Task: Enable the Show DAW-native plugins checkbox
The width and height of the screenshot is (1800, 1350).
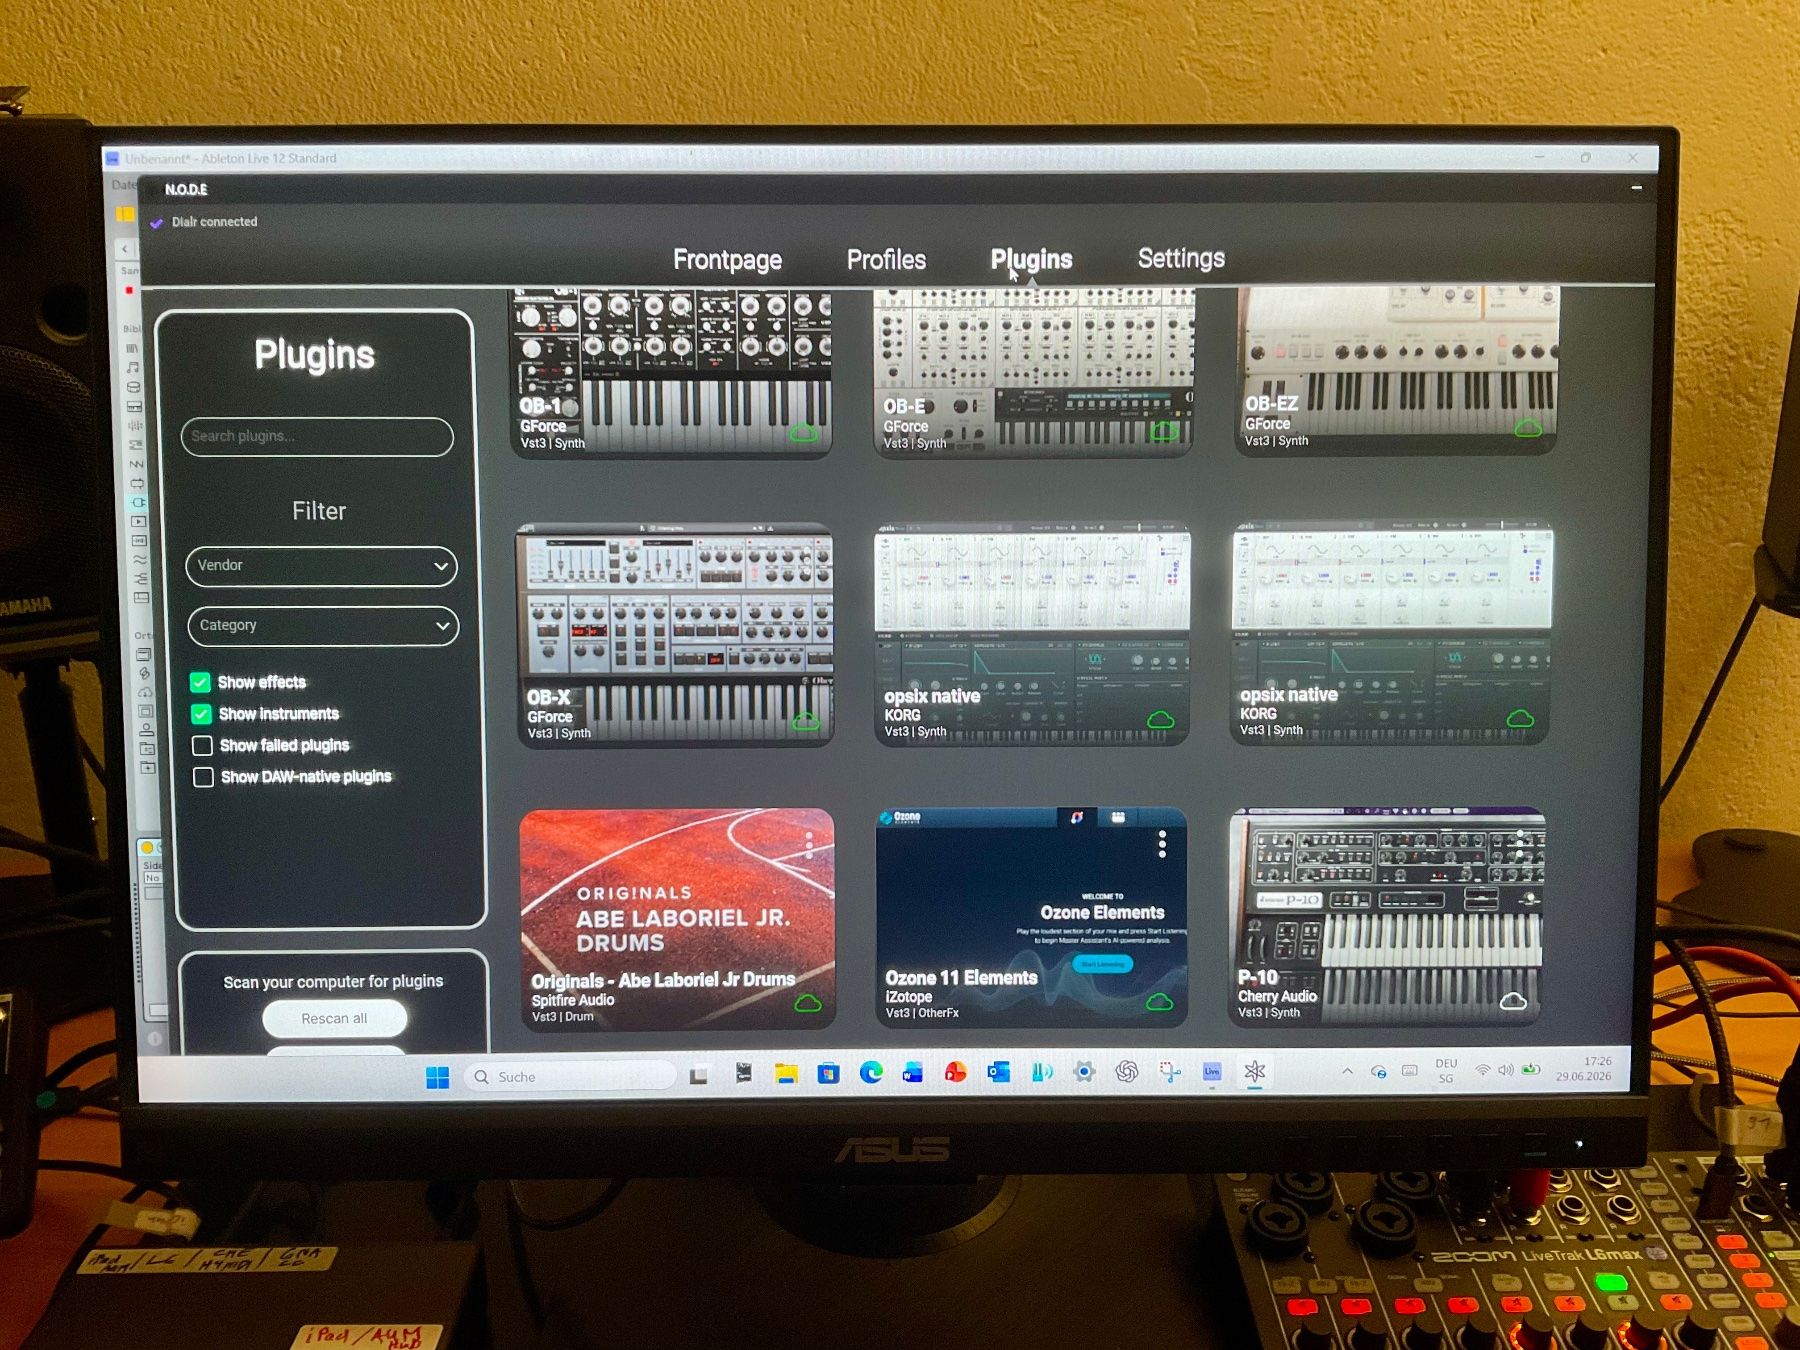Action: point(203,777)
